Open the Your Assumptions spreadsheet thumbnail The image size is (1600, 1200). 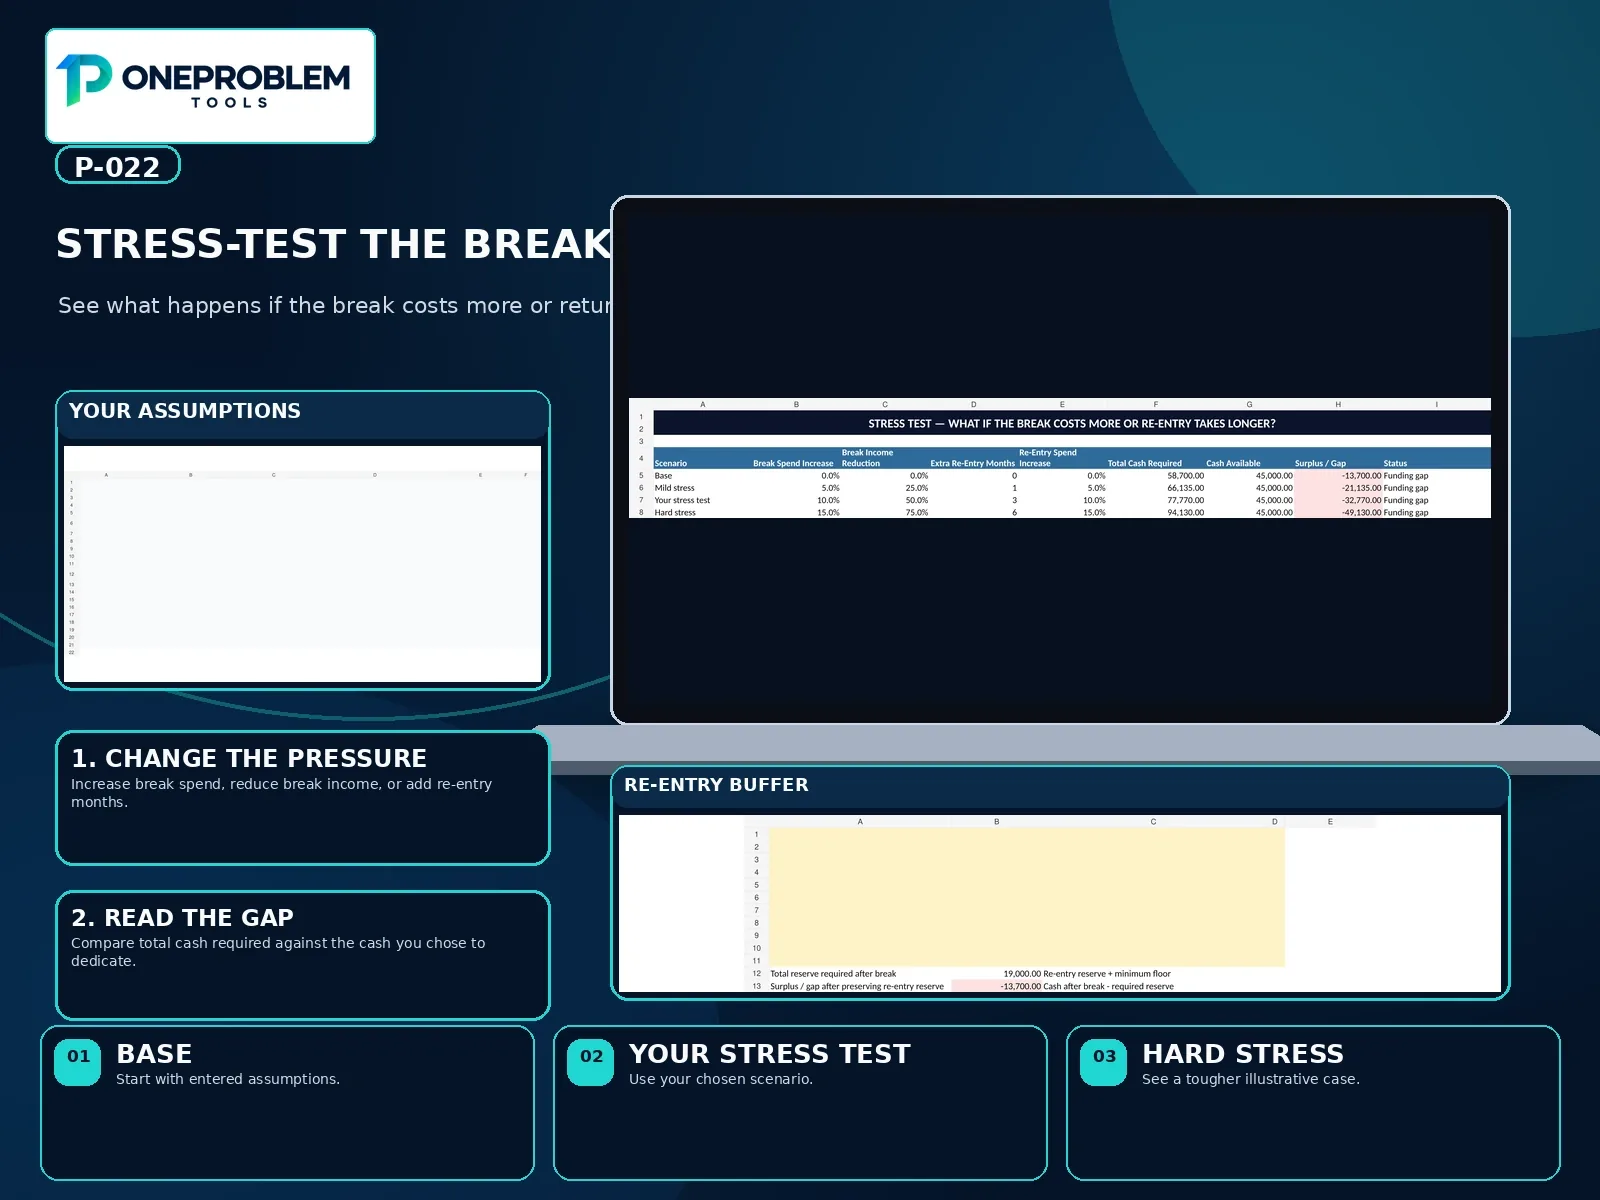(x=302, y=564)
